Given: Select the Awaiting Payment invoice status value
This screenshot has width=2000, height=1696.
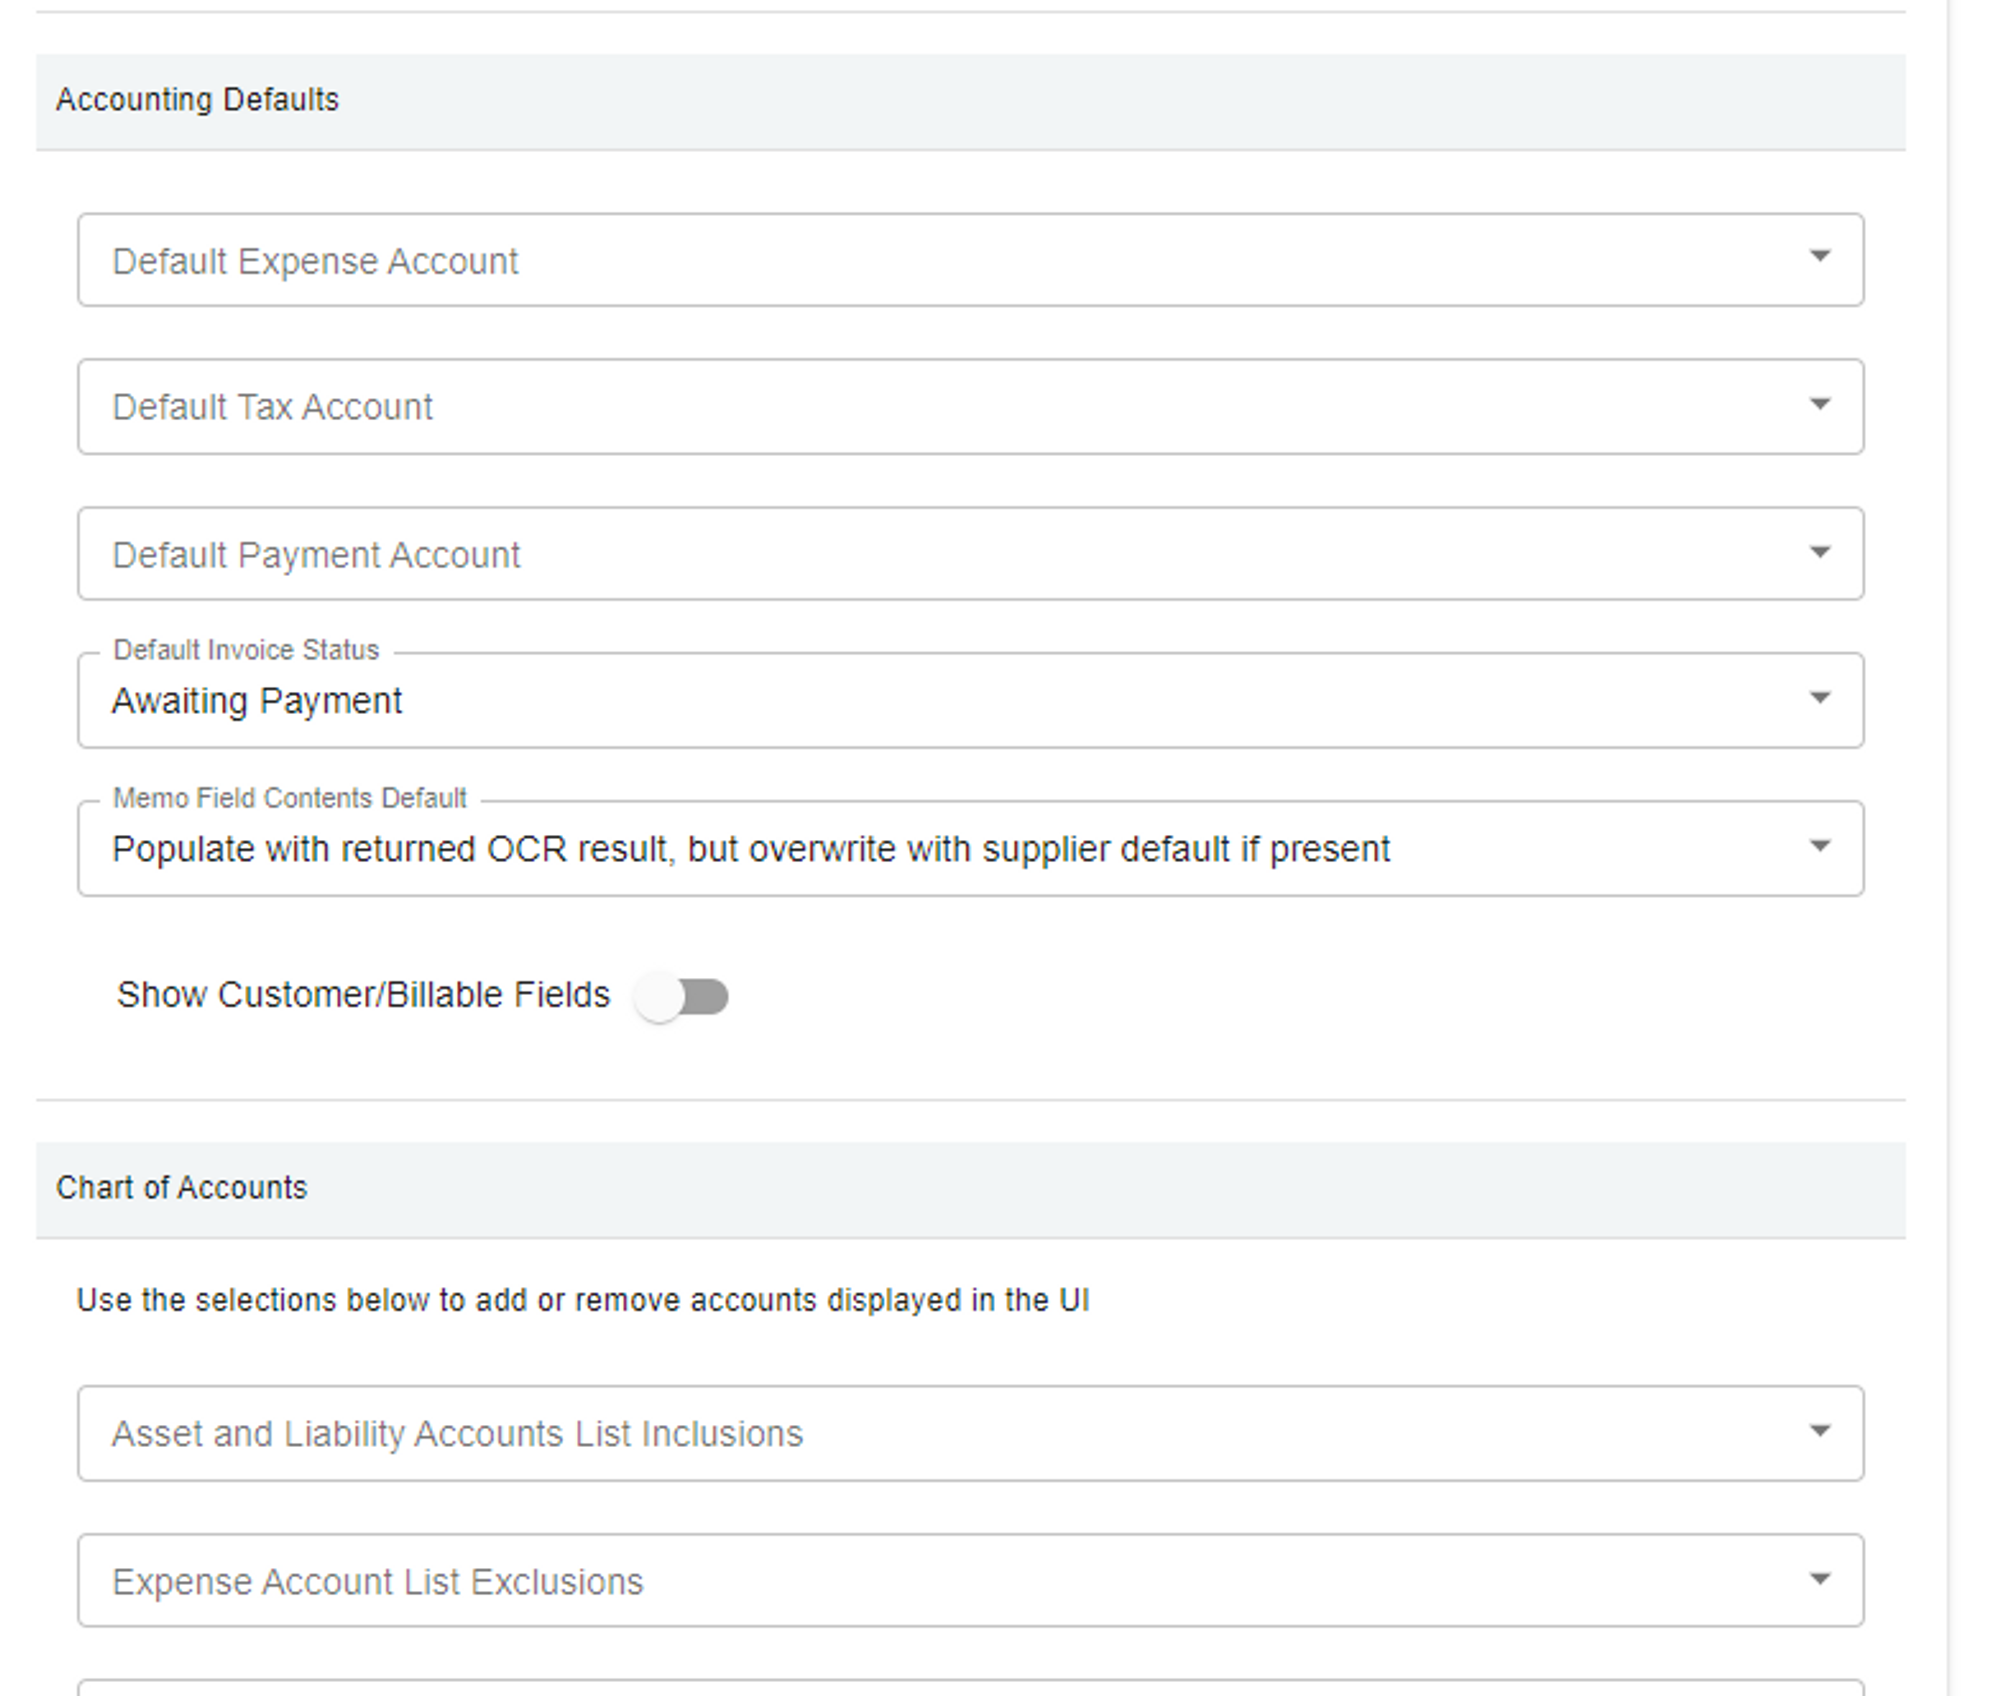Looking at the screenshot, I should (257, 701).
